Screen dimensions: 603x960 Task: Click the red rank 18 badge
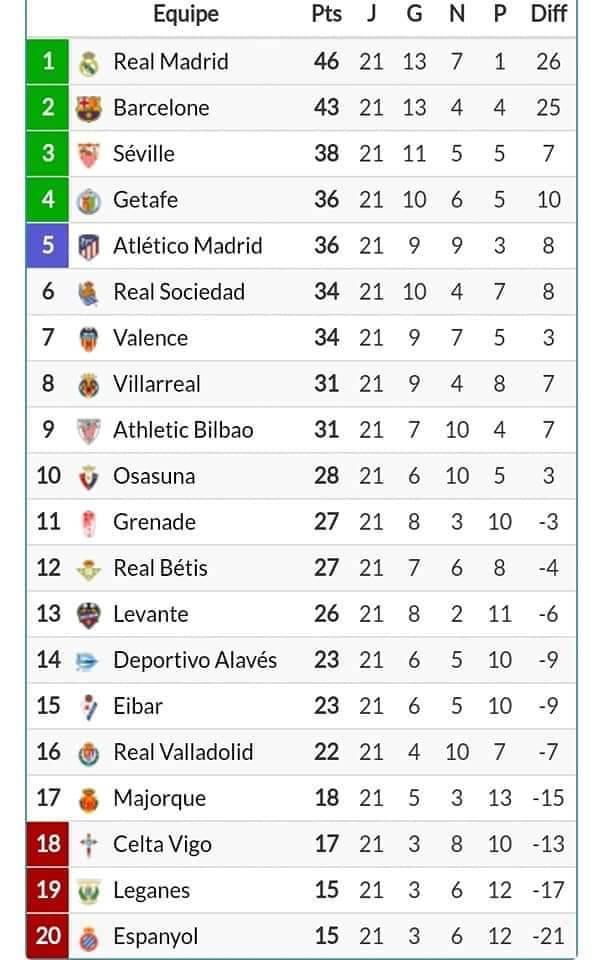[x=48, y=844]
